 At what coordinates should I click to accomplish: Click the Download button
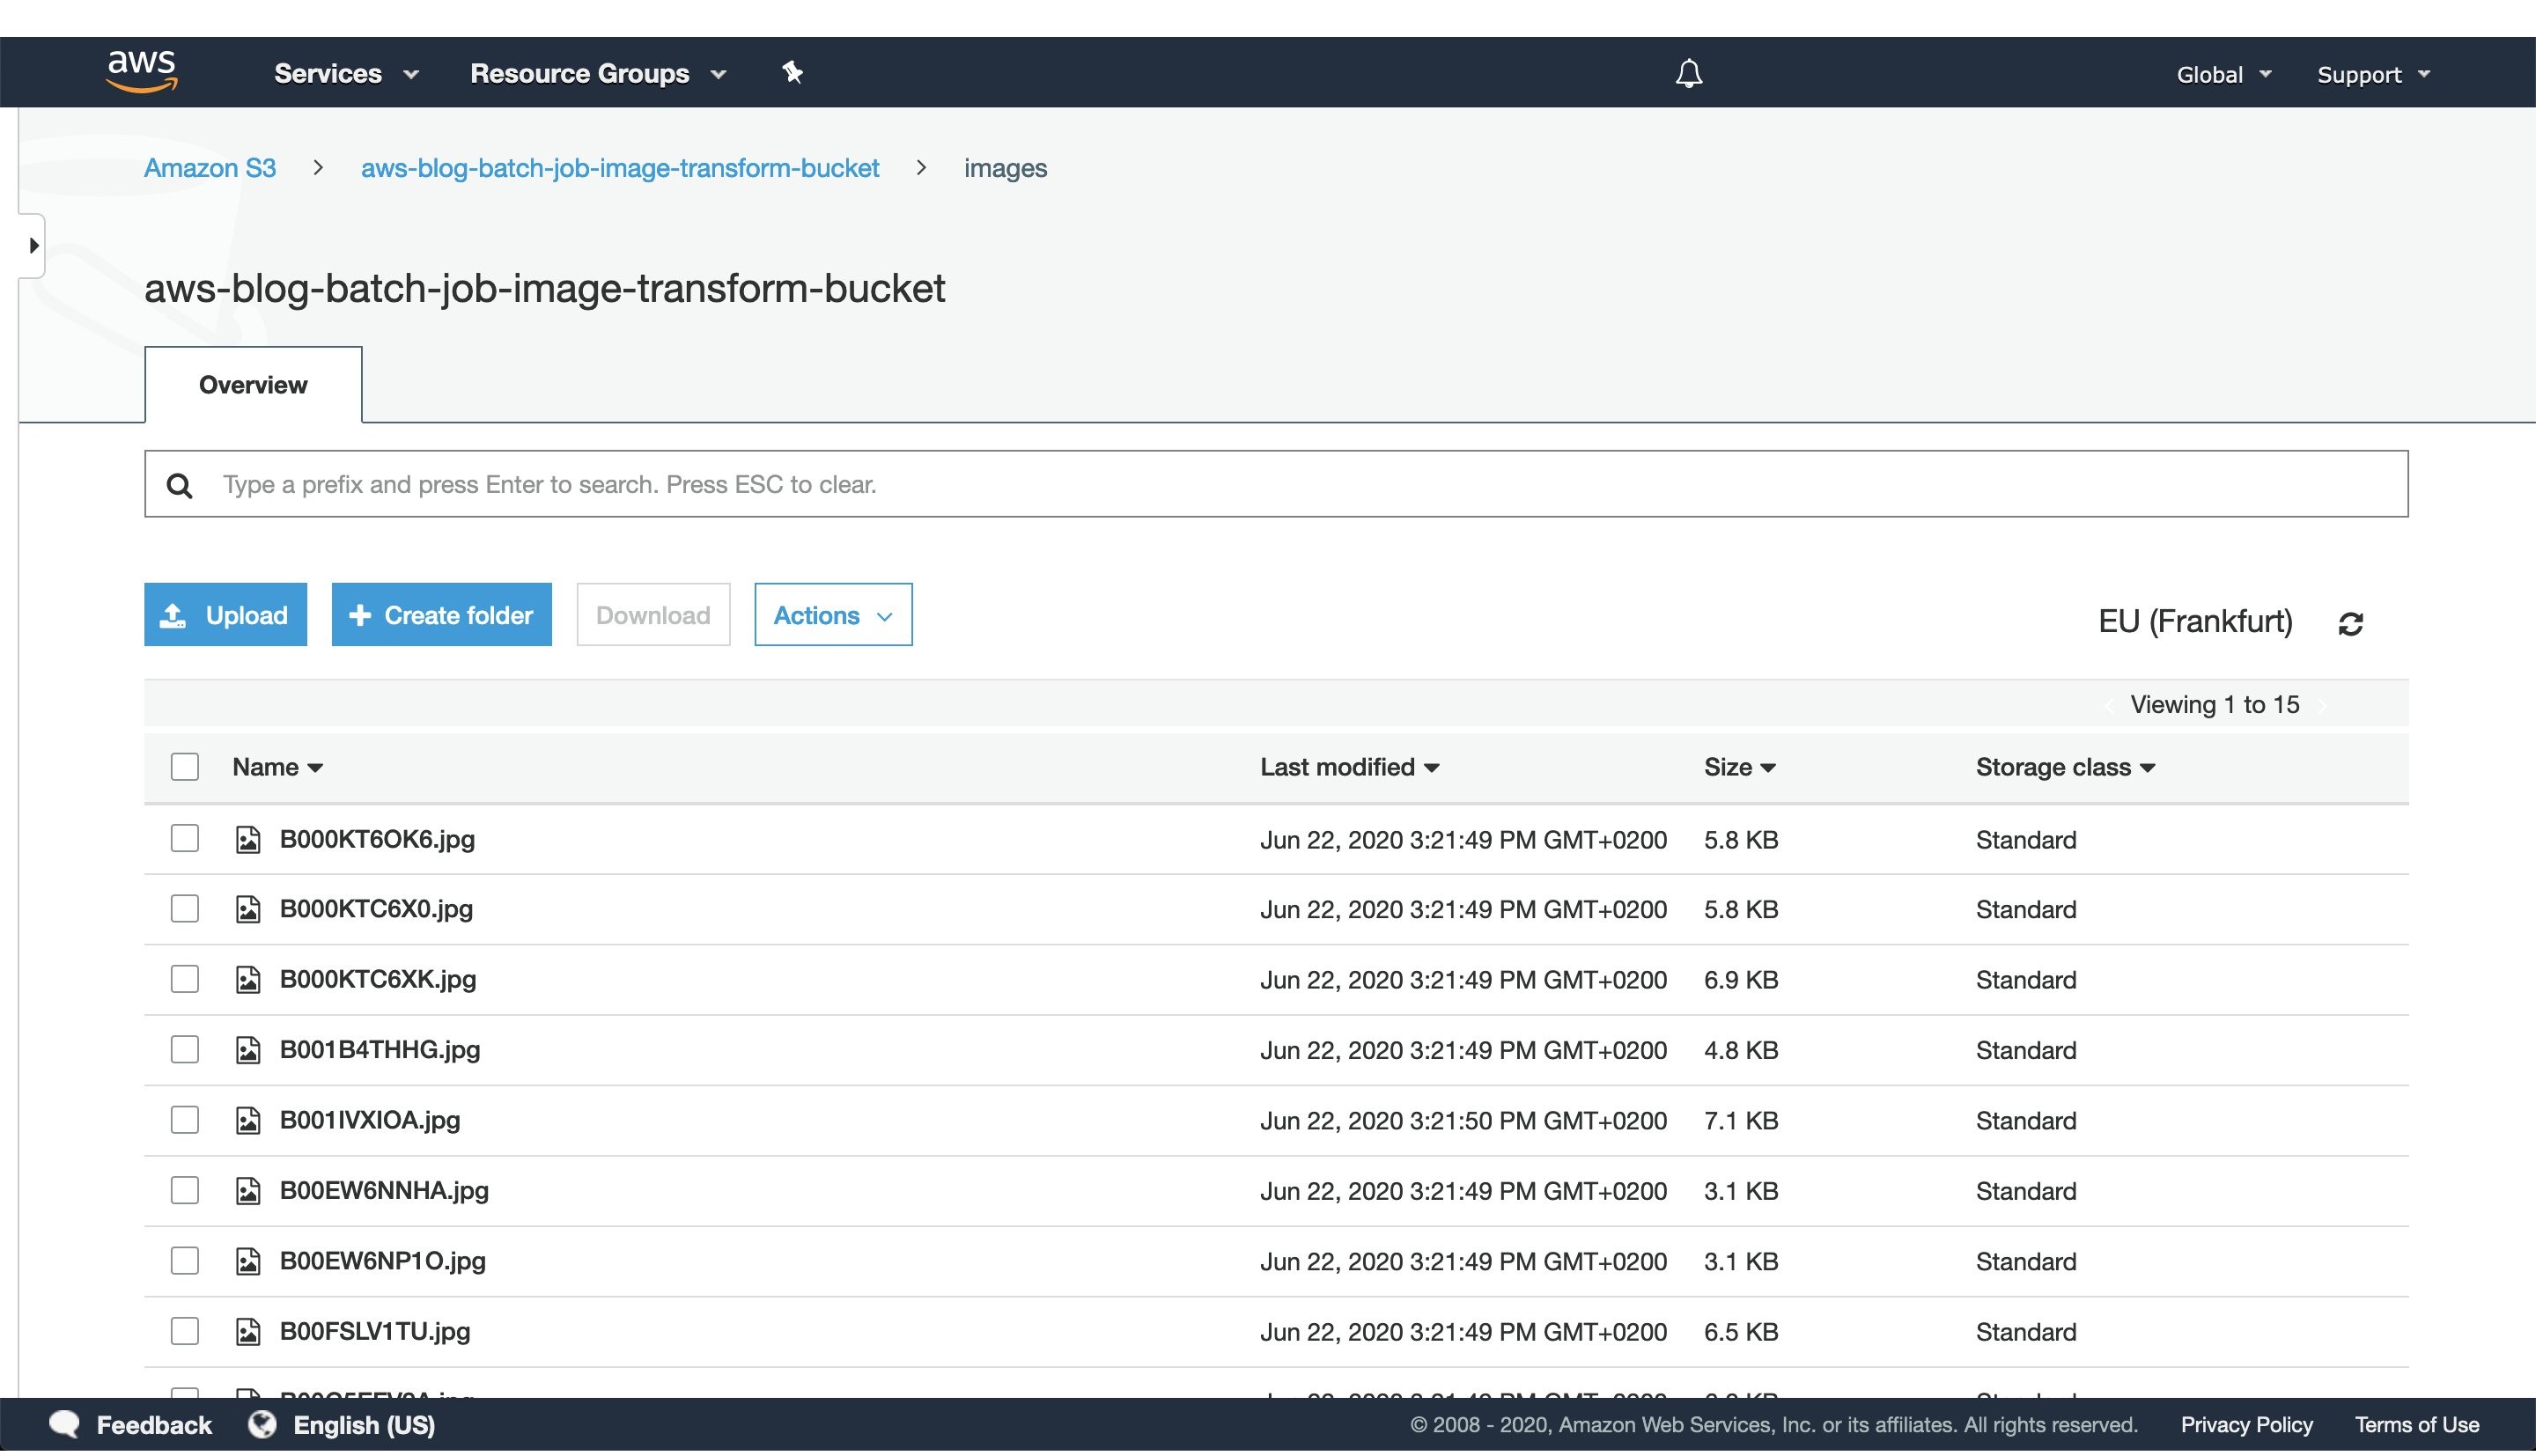(652, 613)
